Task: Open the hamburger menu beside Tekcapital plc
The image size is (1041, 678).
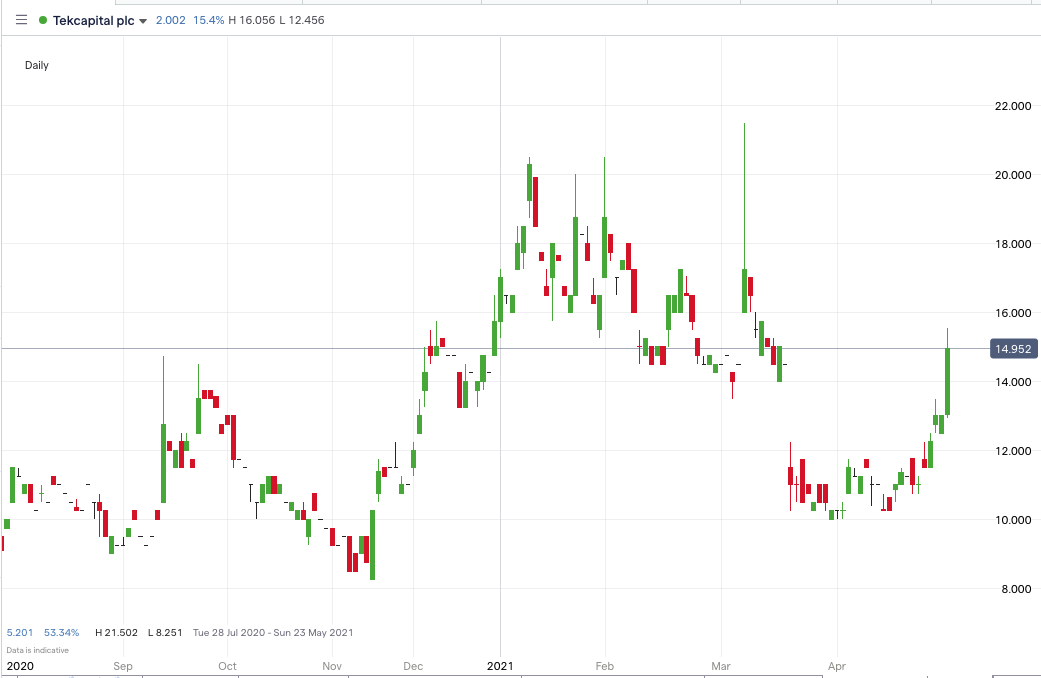Action: point(21,20)
